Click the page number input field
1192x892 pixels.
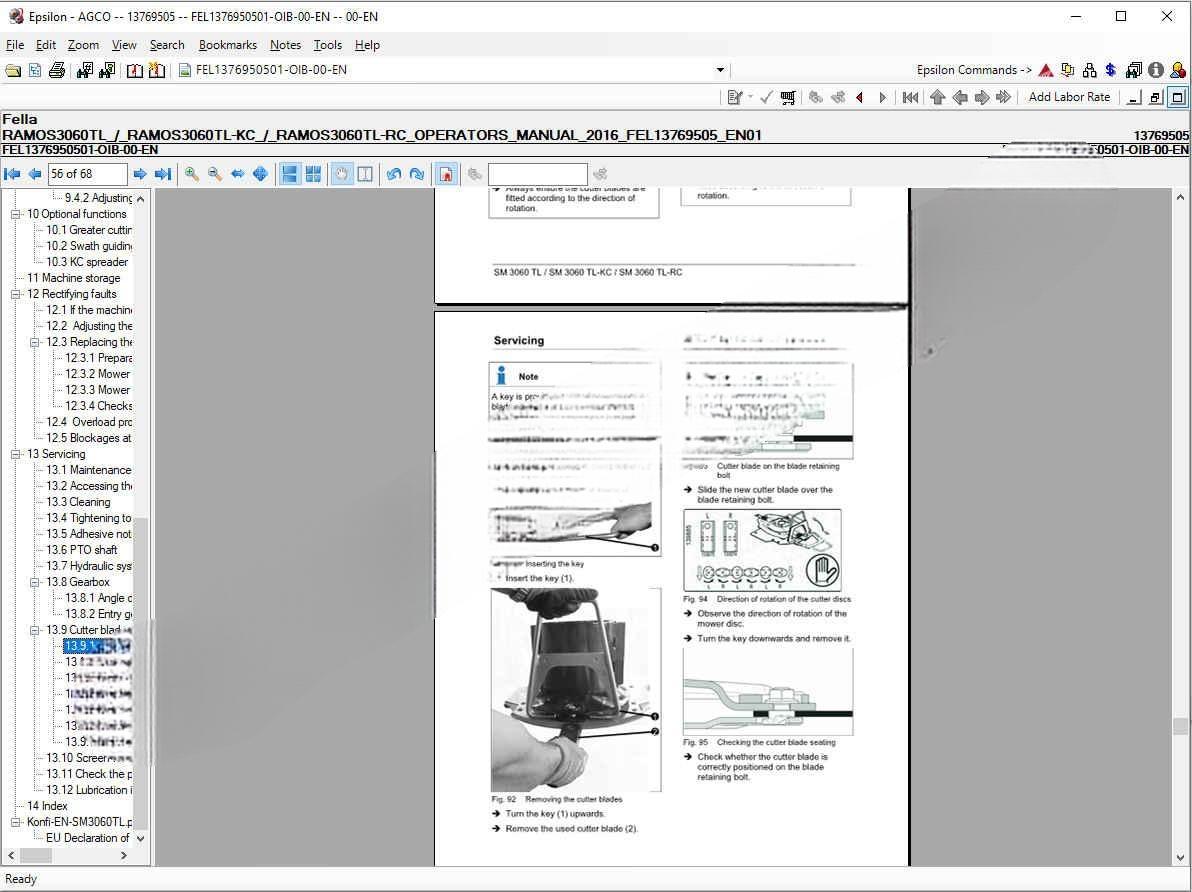tap(87, 174)
